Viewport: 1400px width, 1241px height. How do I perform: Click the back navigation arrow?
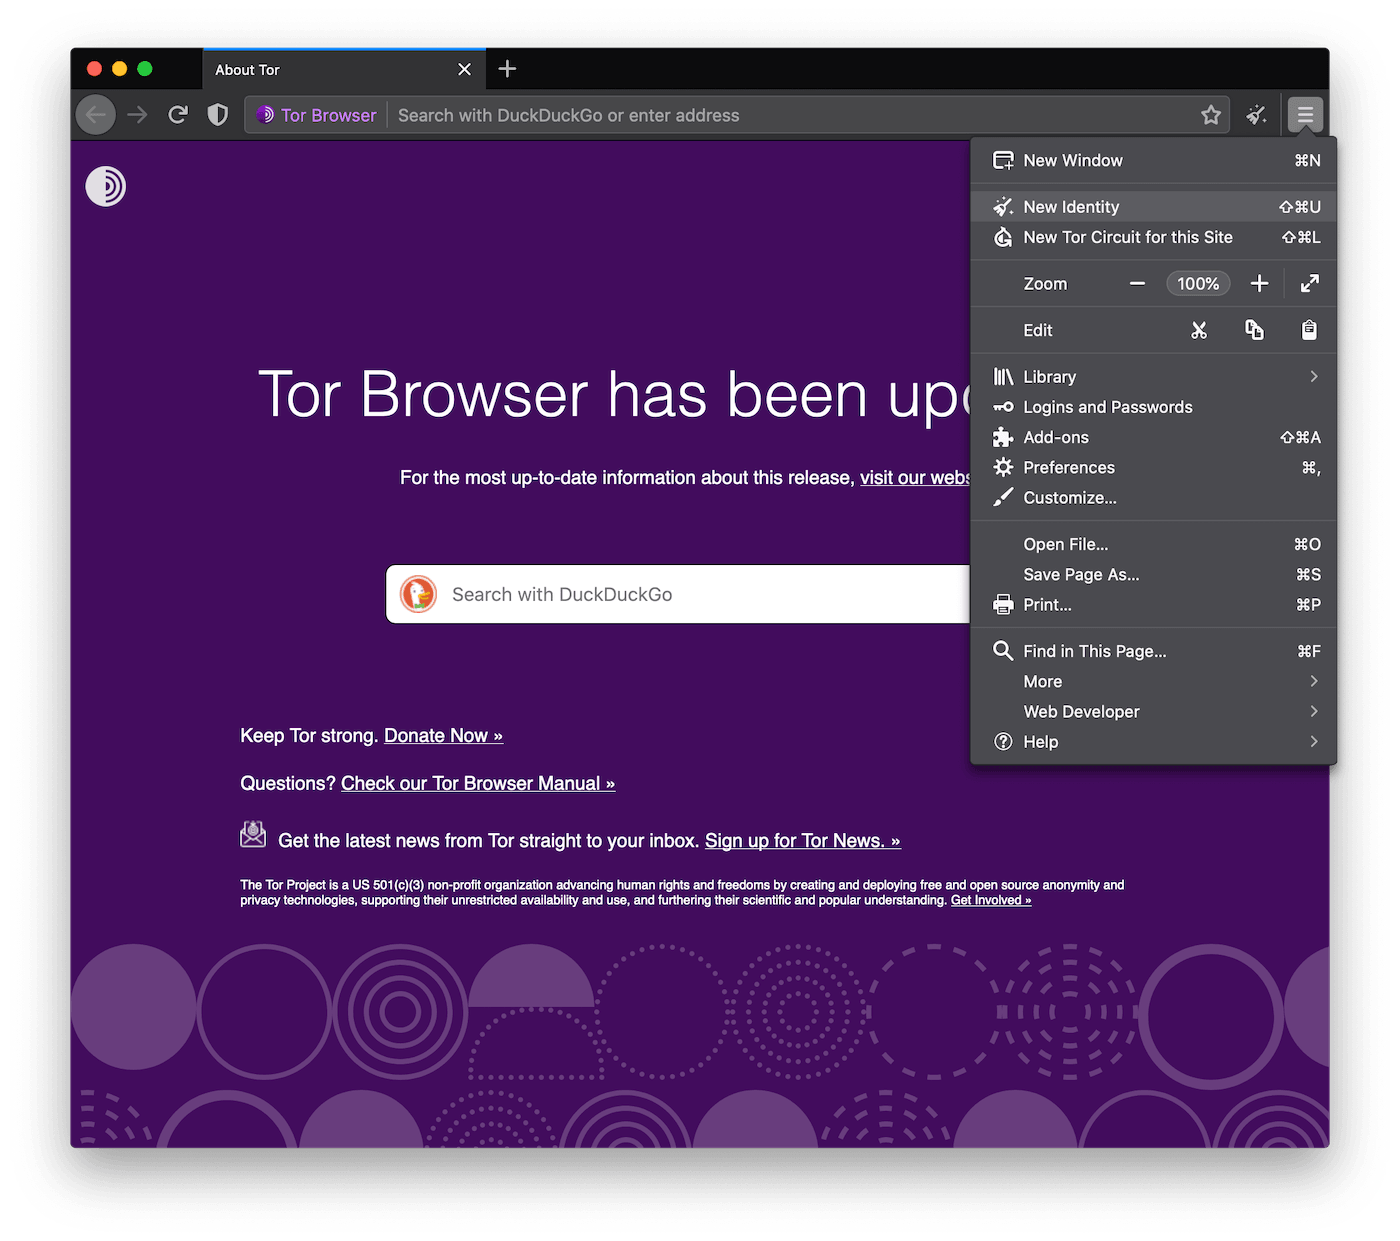[x=96, y=115]
